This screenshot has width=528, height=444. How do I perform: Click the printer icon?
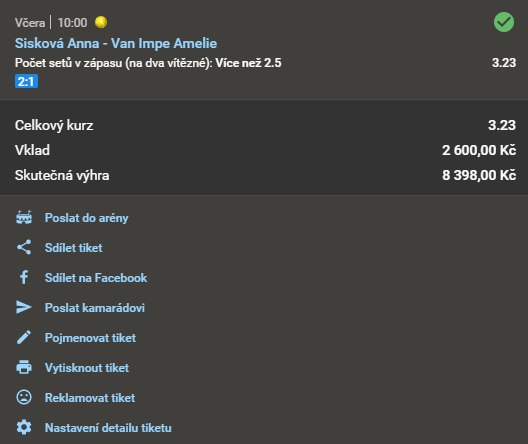[24, 367]
